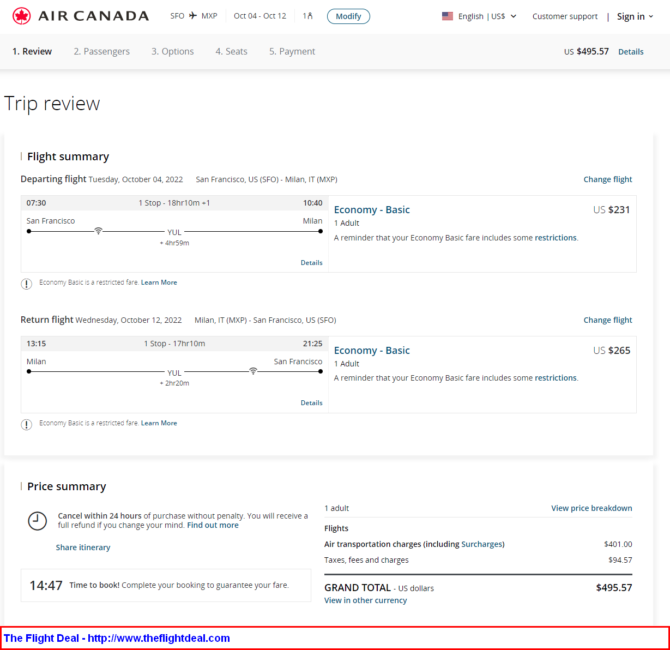
Task: Click the US $231 departing fare price
Action: click(x=611, y=210)
